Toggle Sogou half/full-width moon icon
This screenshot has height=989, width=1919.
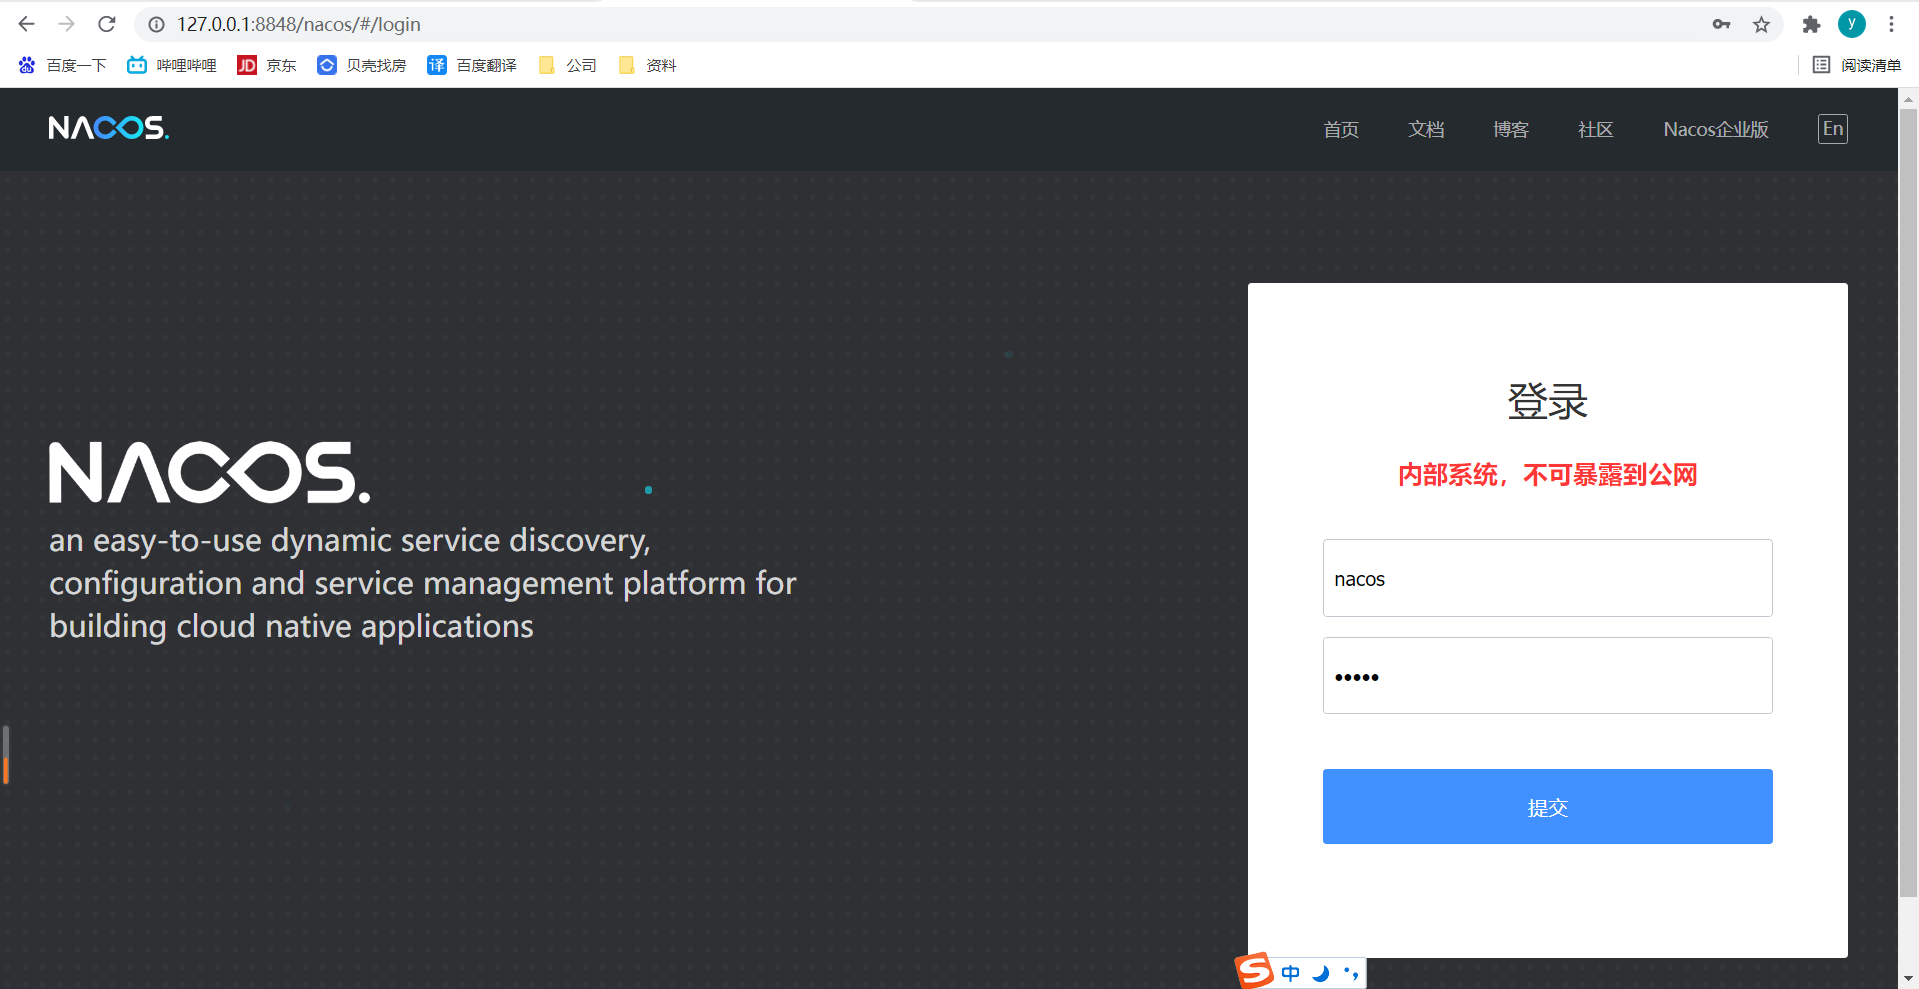tap(1321, 973)
